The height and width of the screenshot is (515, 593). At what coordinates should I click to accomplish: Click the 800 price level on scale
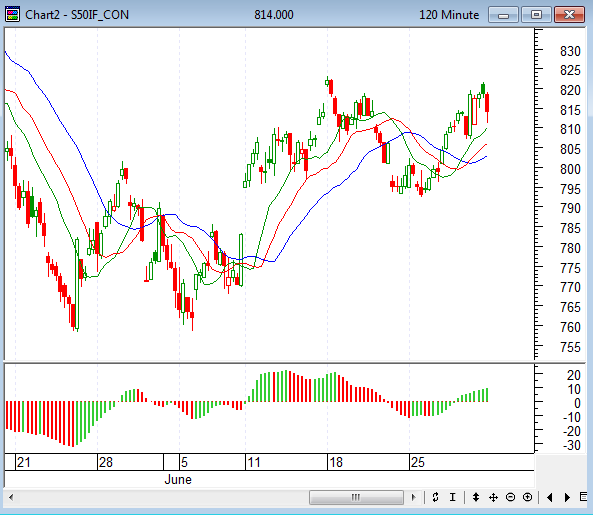(x=570, y=169)
